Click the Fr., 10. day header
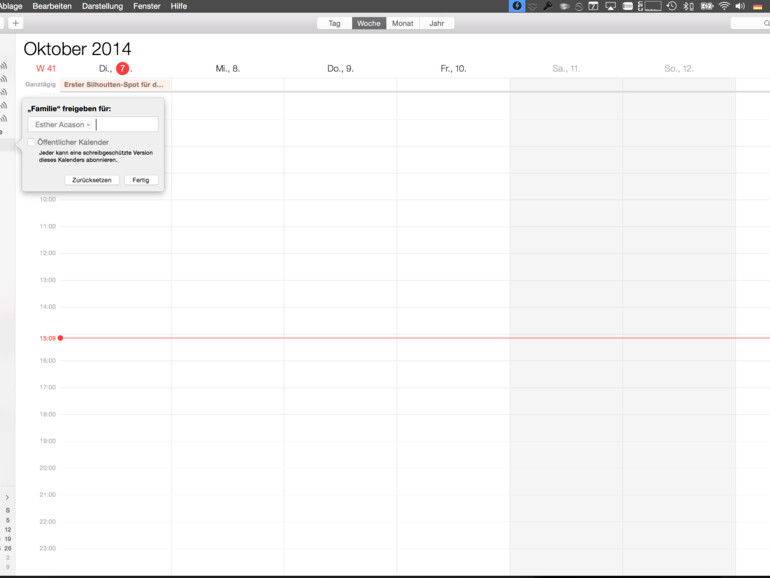Screen dimensions: 770x578 coord(453,69)
